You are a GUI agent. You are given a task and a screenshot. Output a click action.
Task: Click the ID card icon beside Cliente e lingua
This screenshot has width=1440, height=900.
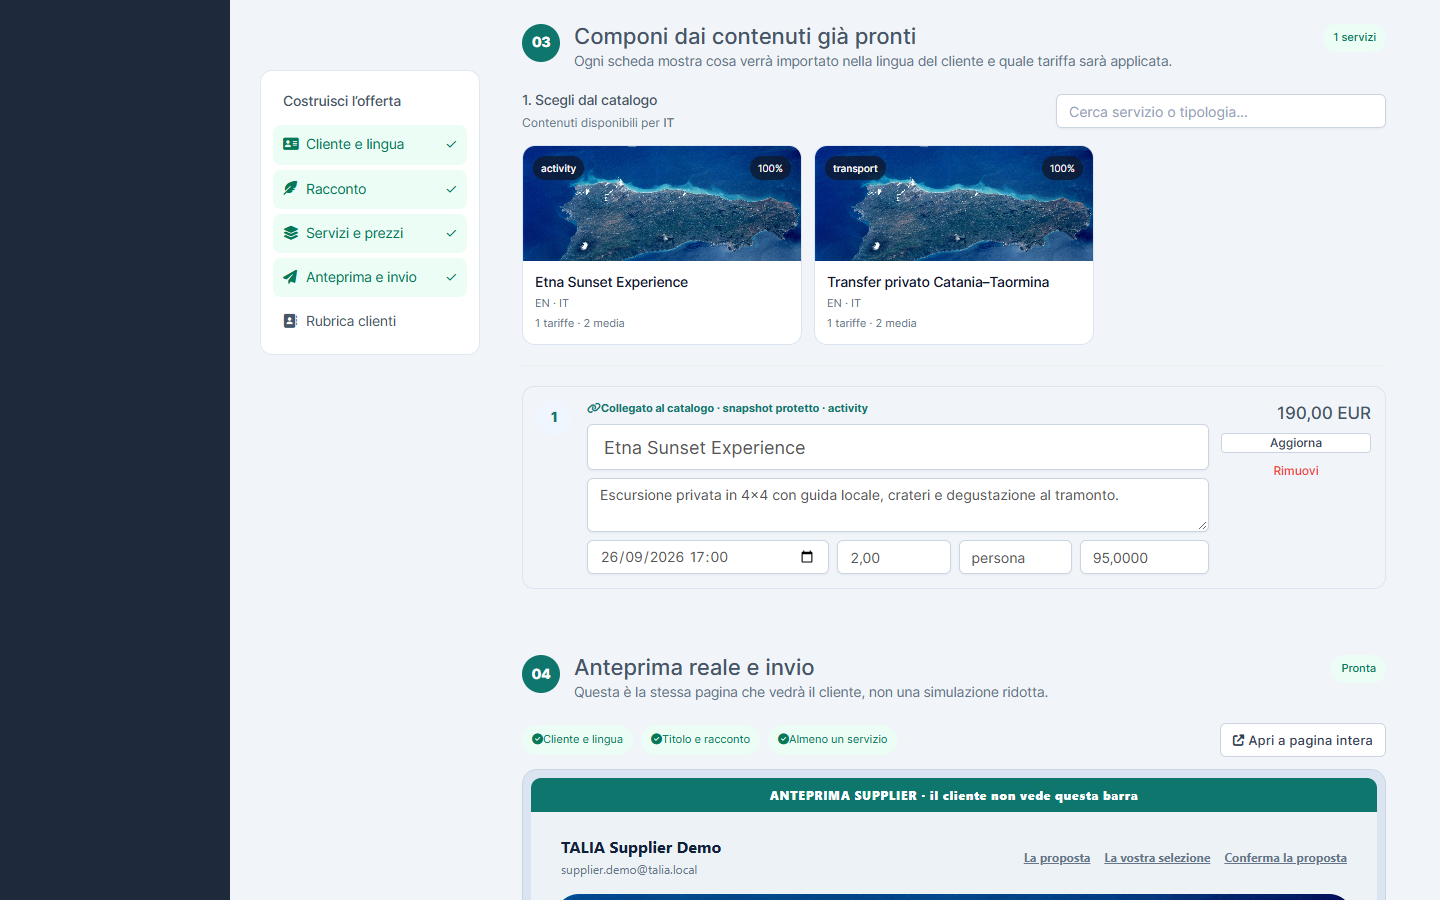coord(291,144)
